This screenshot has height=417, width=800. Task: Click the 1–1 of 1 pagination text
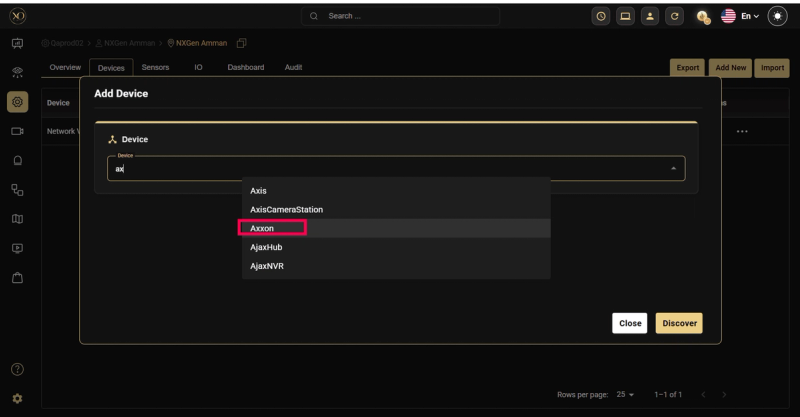point(668,395)
